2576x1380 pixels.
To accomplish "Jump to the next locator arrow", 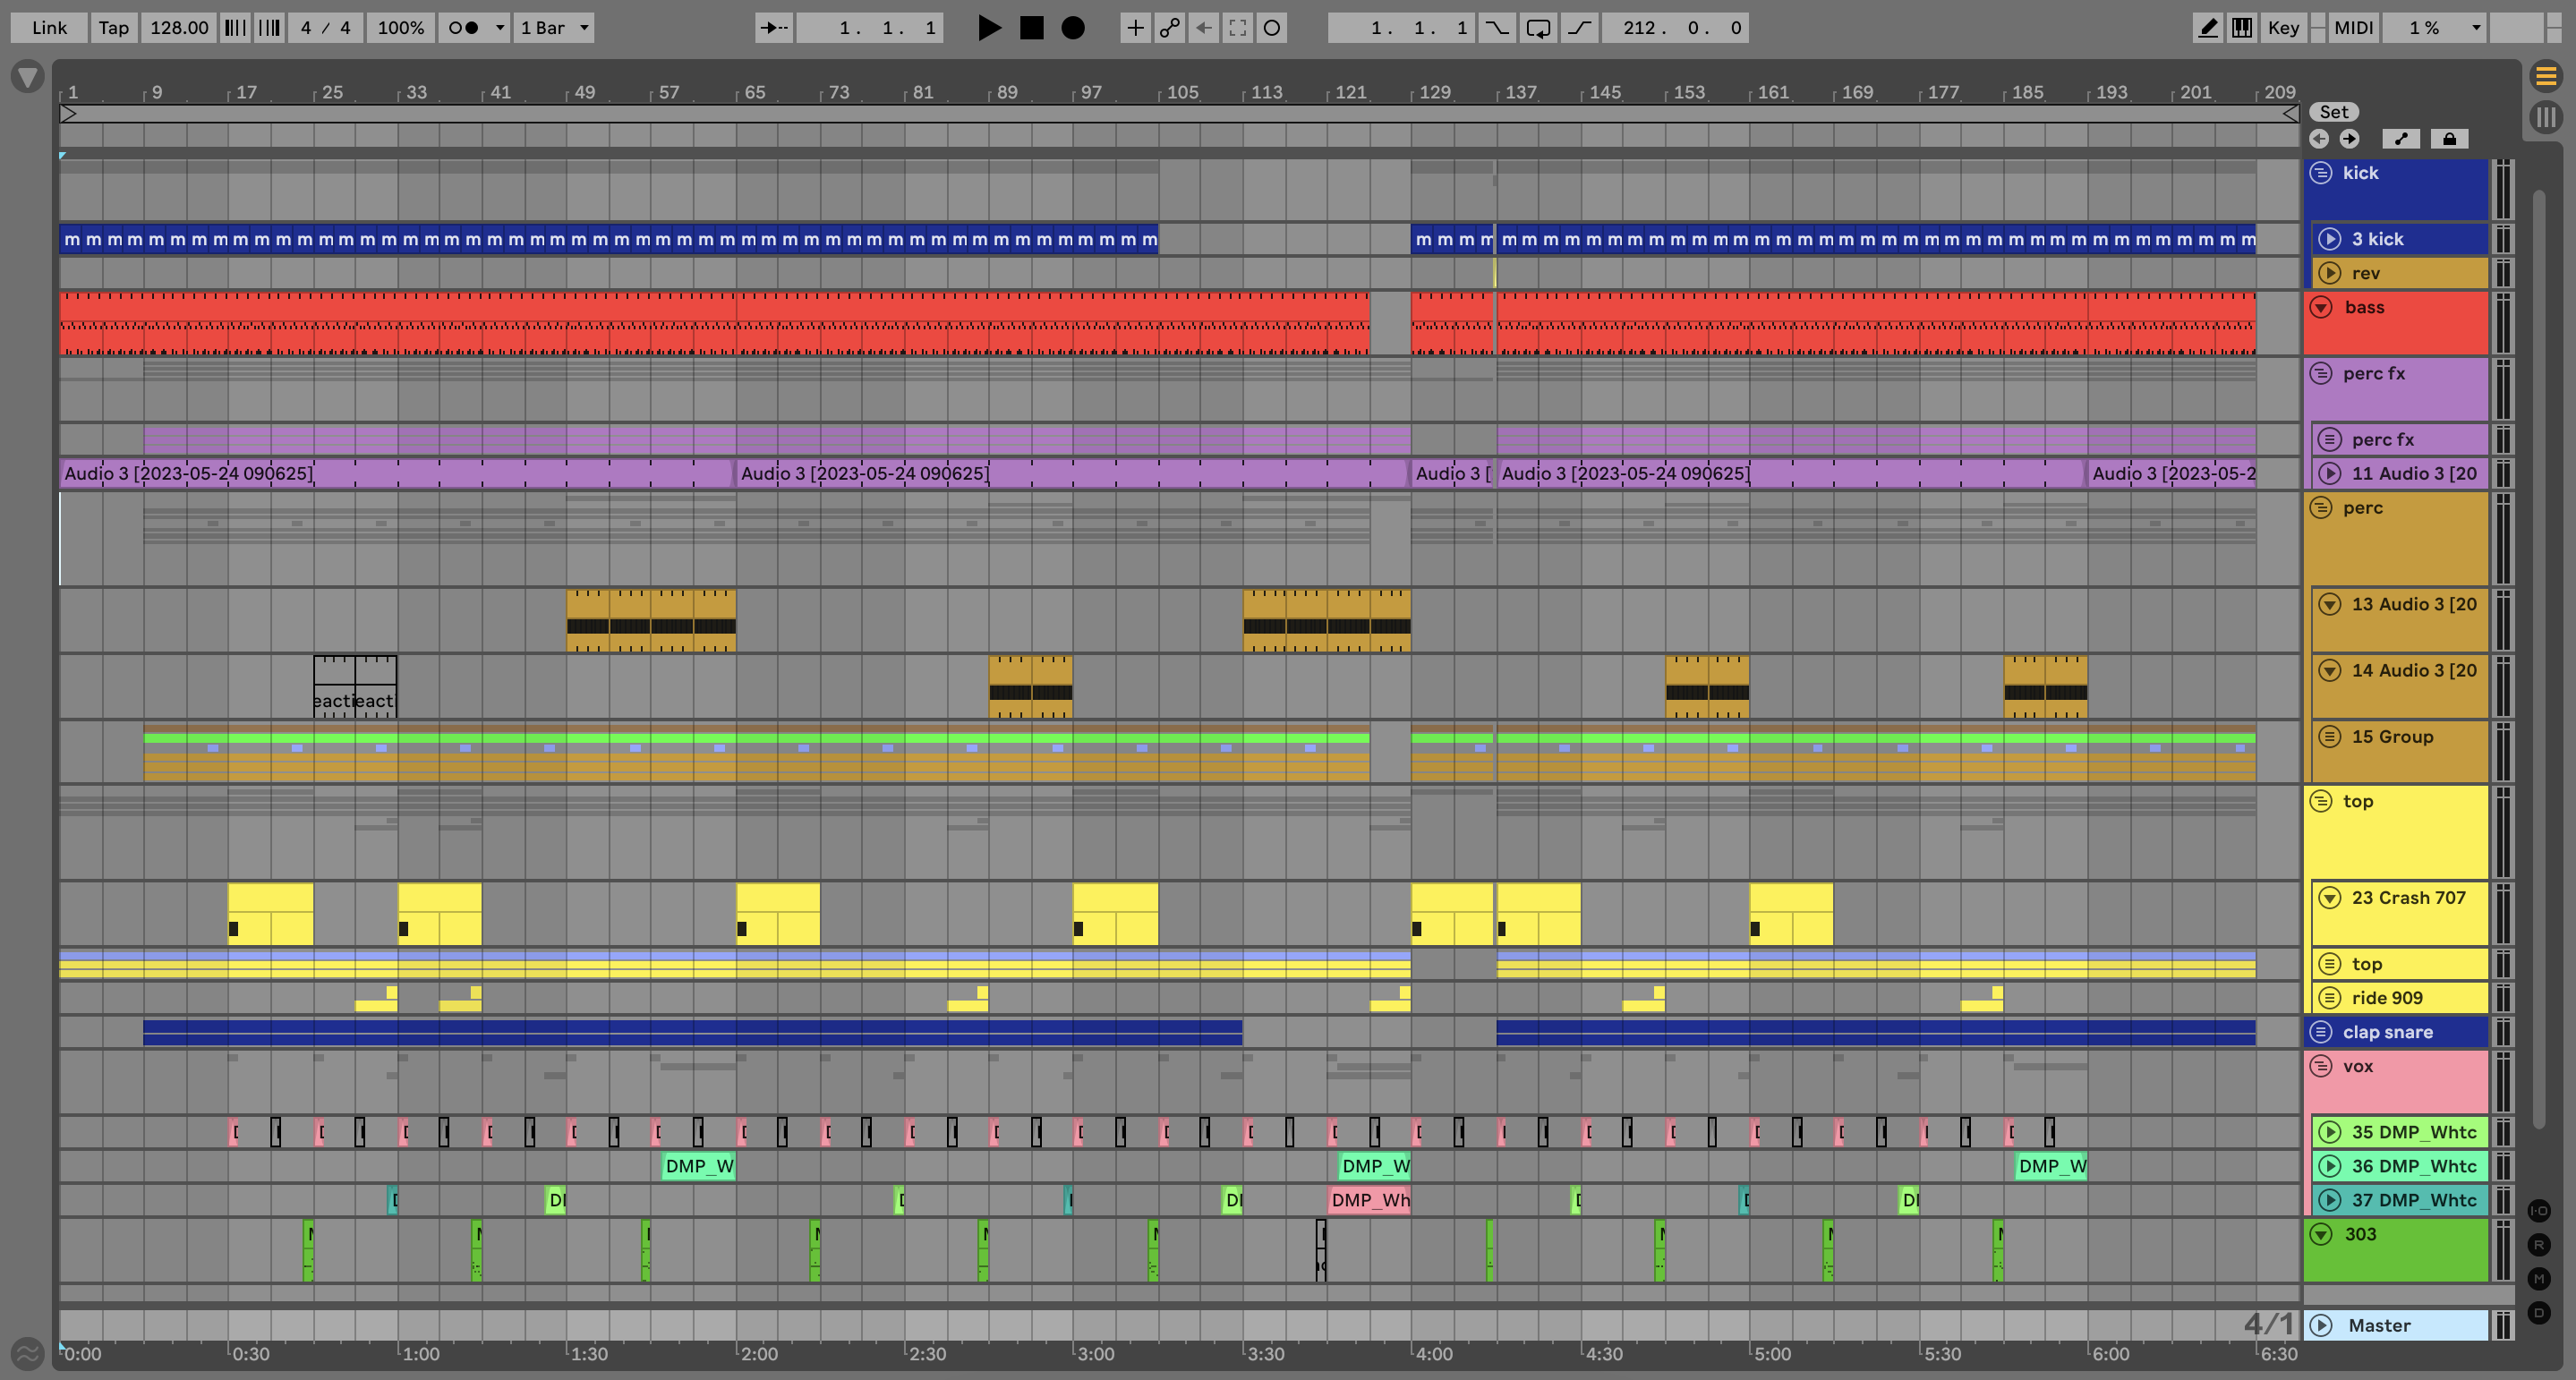I will point(2349,139).
